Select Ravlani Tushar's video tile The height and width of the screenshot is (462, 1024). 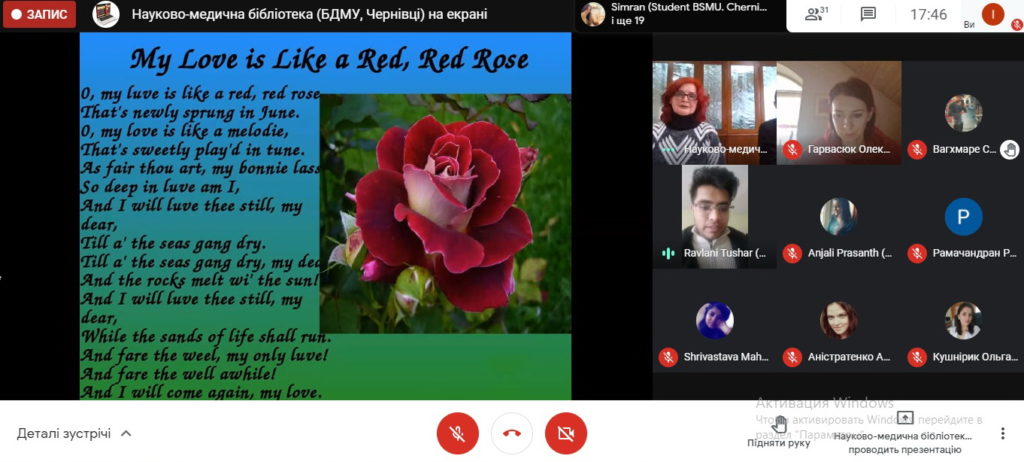click(715, 217)
